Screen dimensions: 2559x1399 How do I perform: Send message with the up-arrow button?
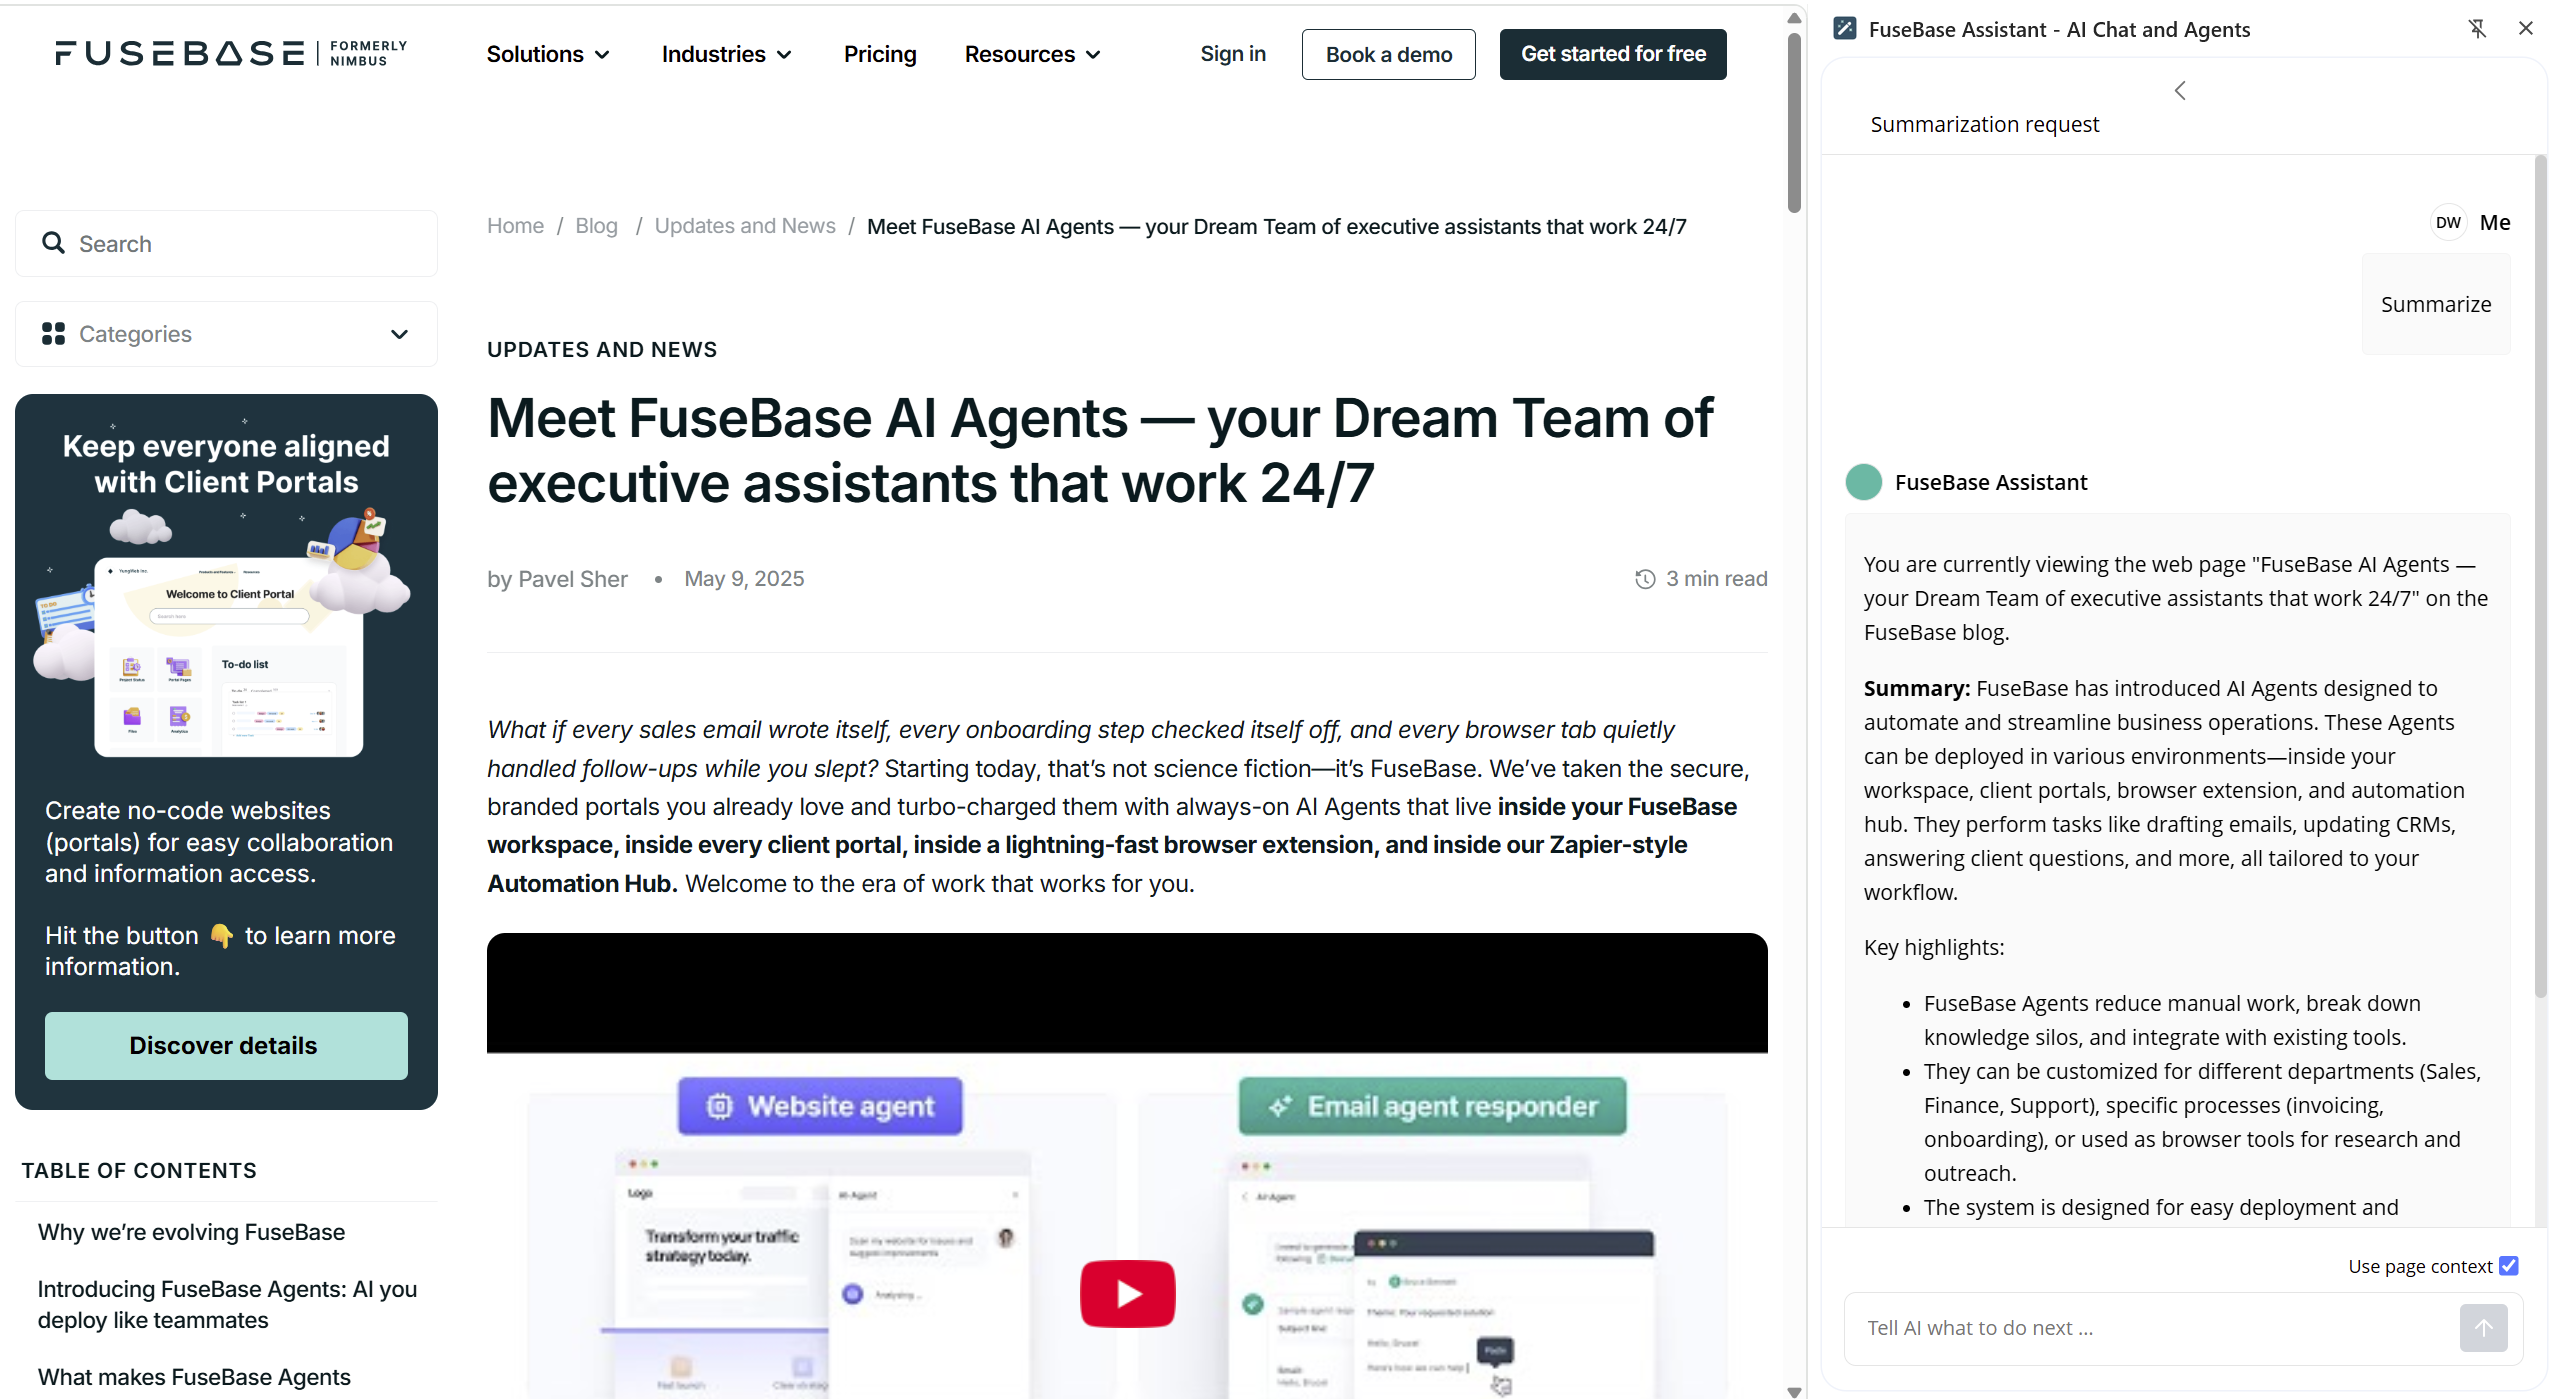(2483, 1328)
